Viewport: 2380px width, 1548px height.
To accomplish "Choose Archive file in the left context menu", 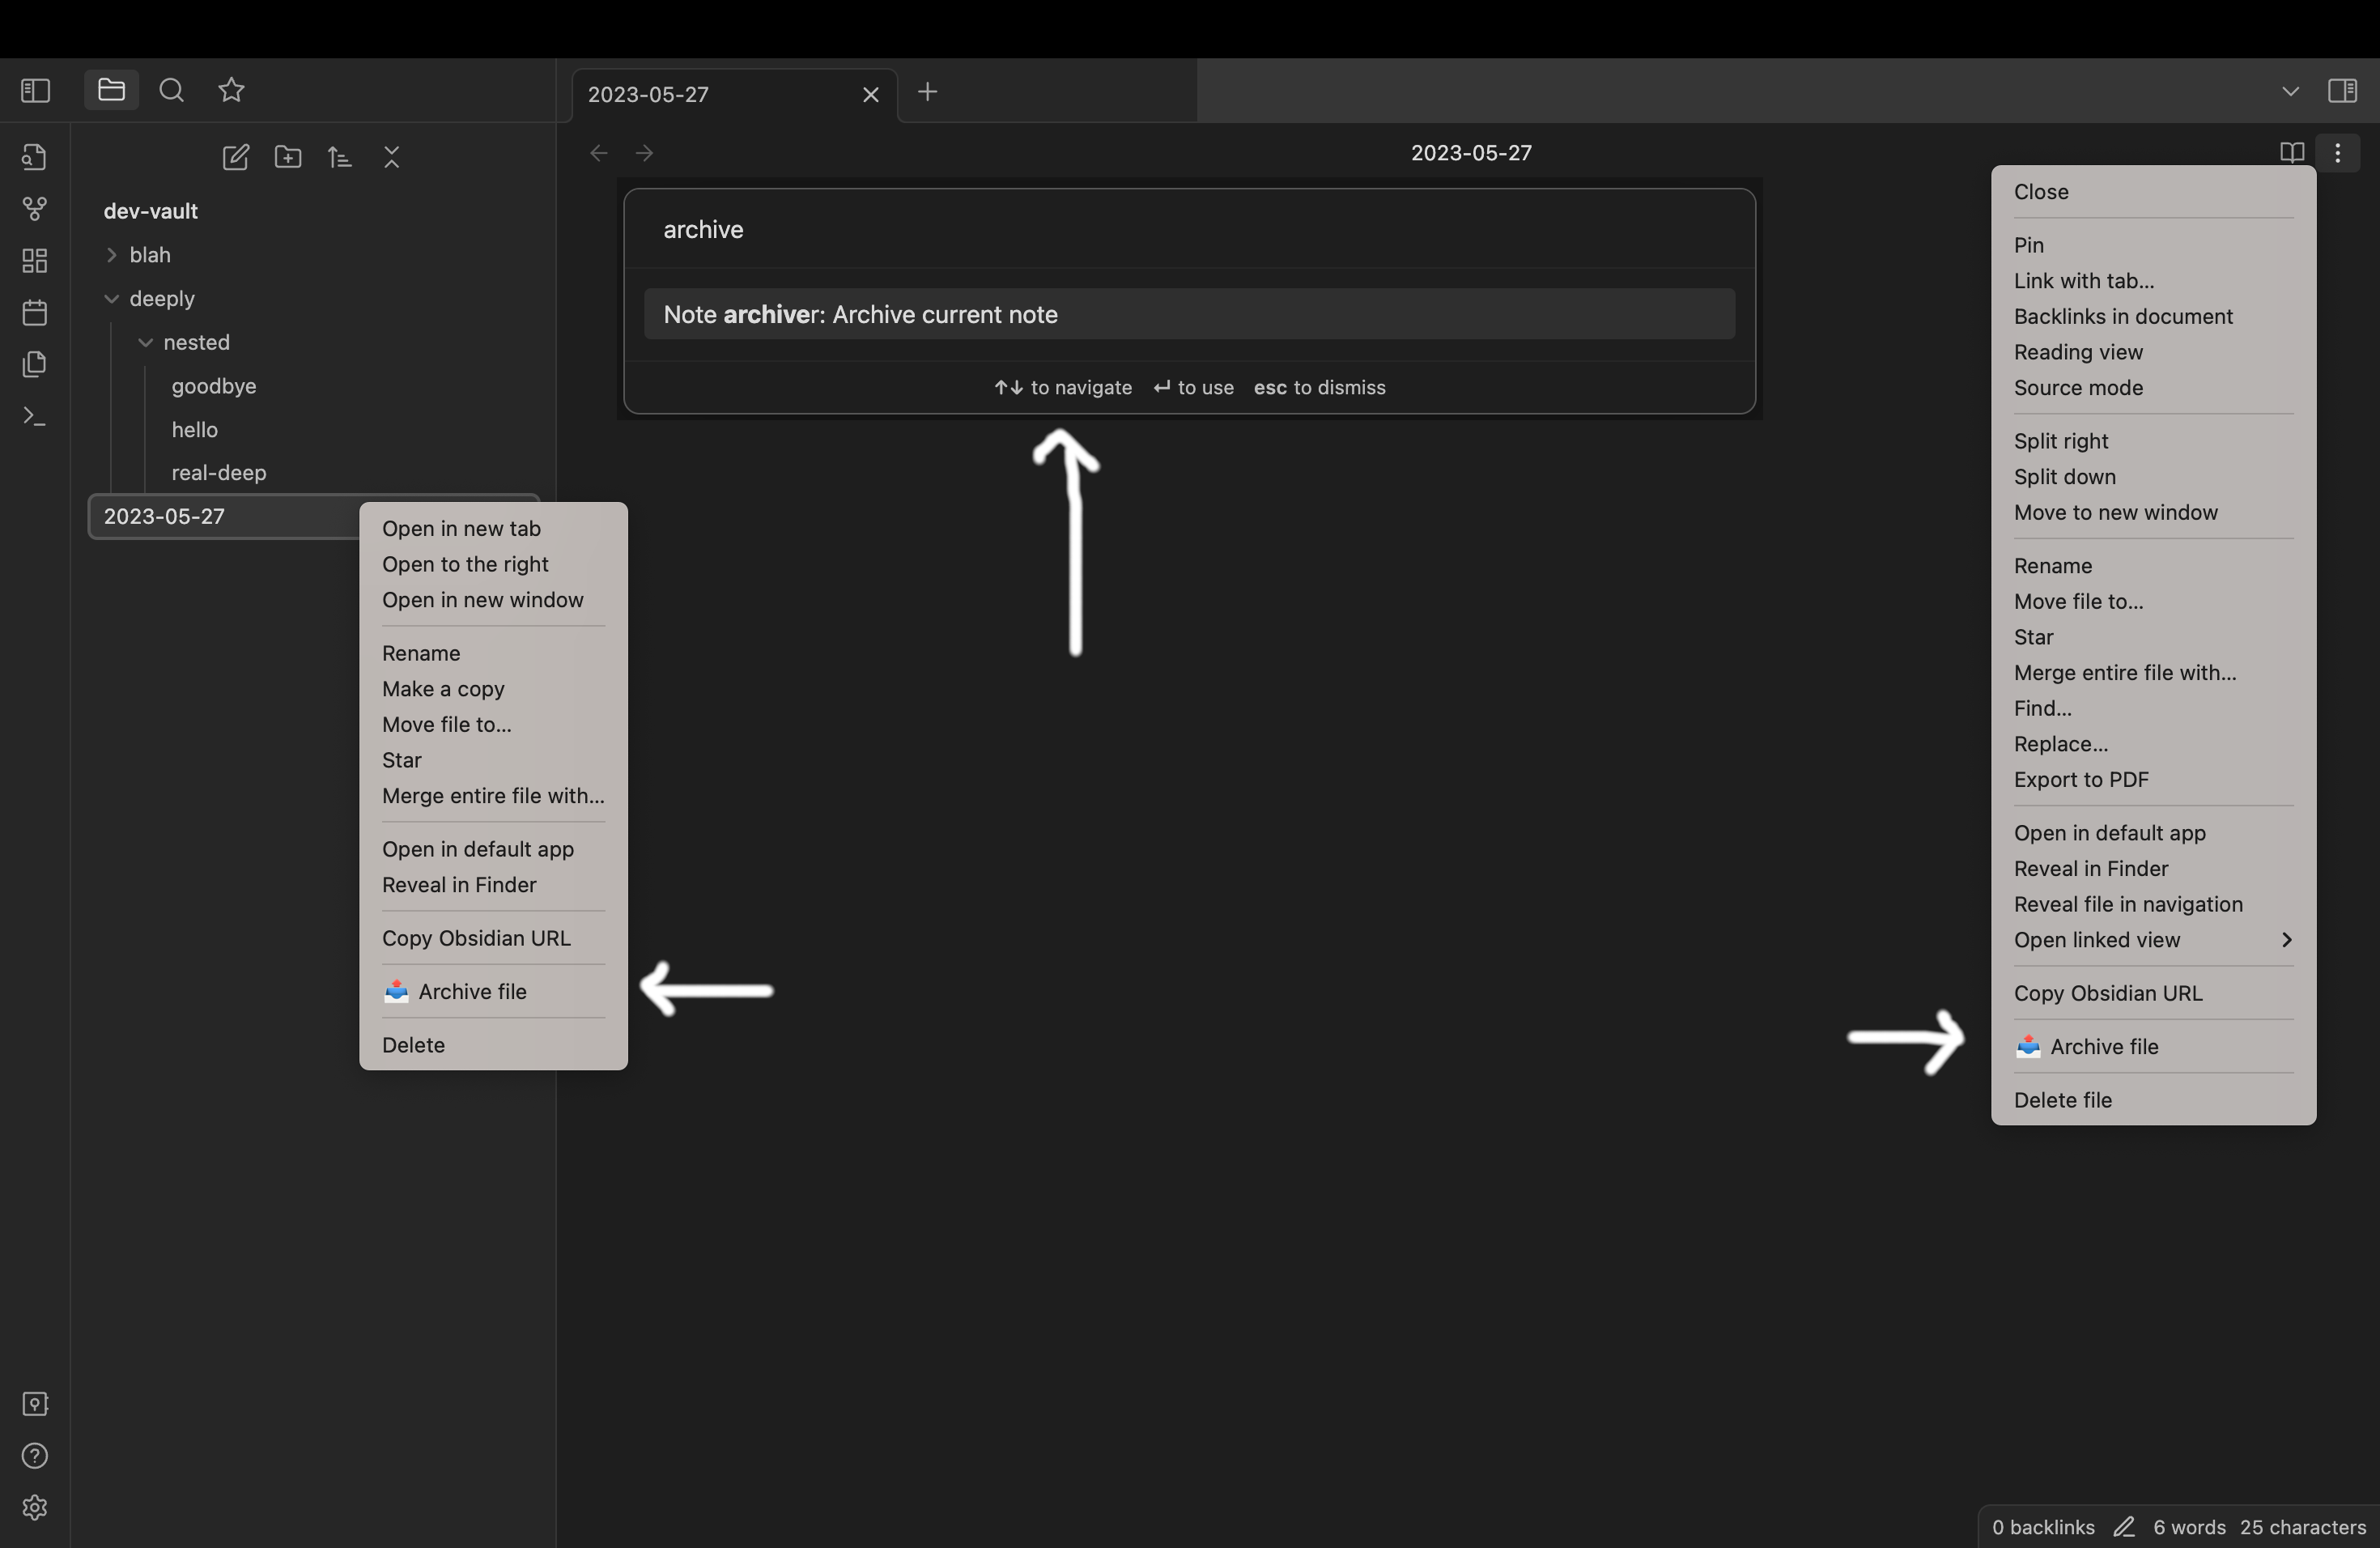I will [471, 991].
